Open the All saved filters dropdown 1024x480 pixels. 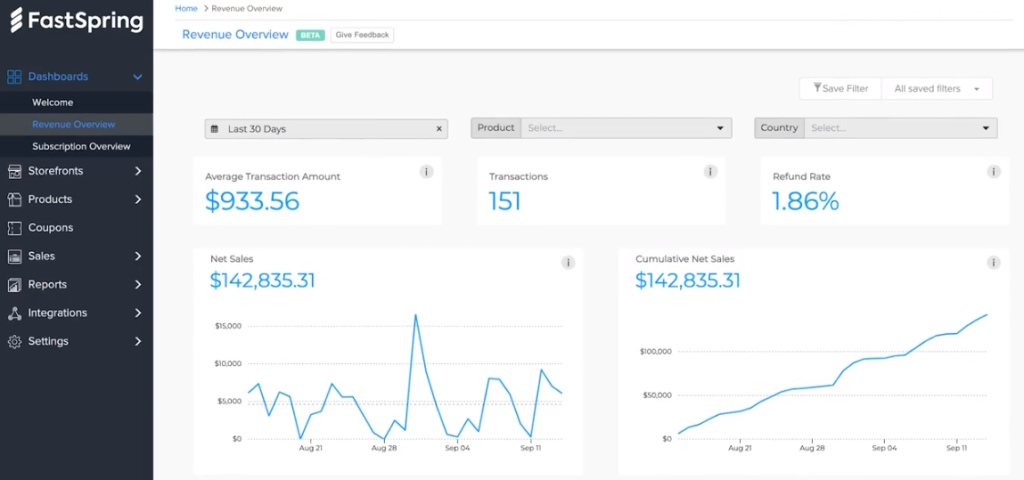937,89
